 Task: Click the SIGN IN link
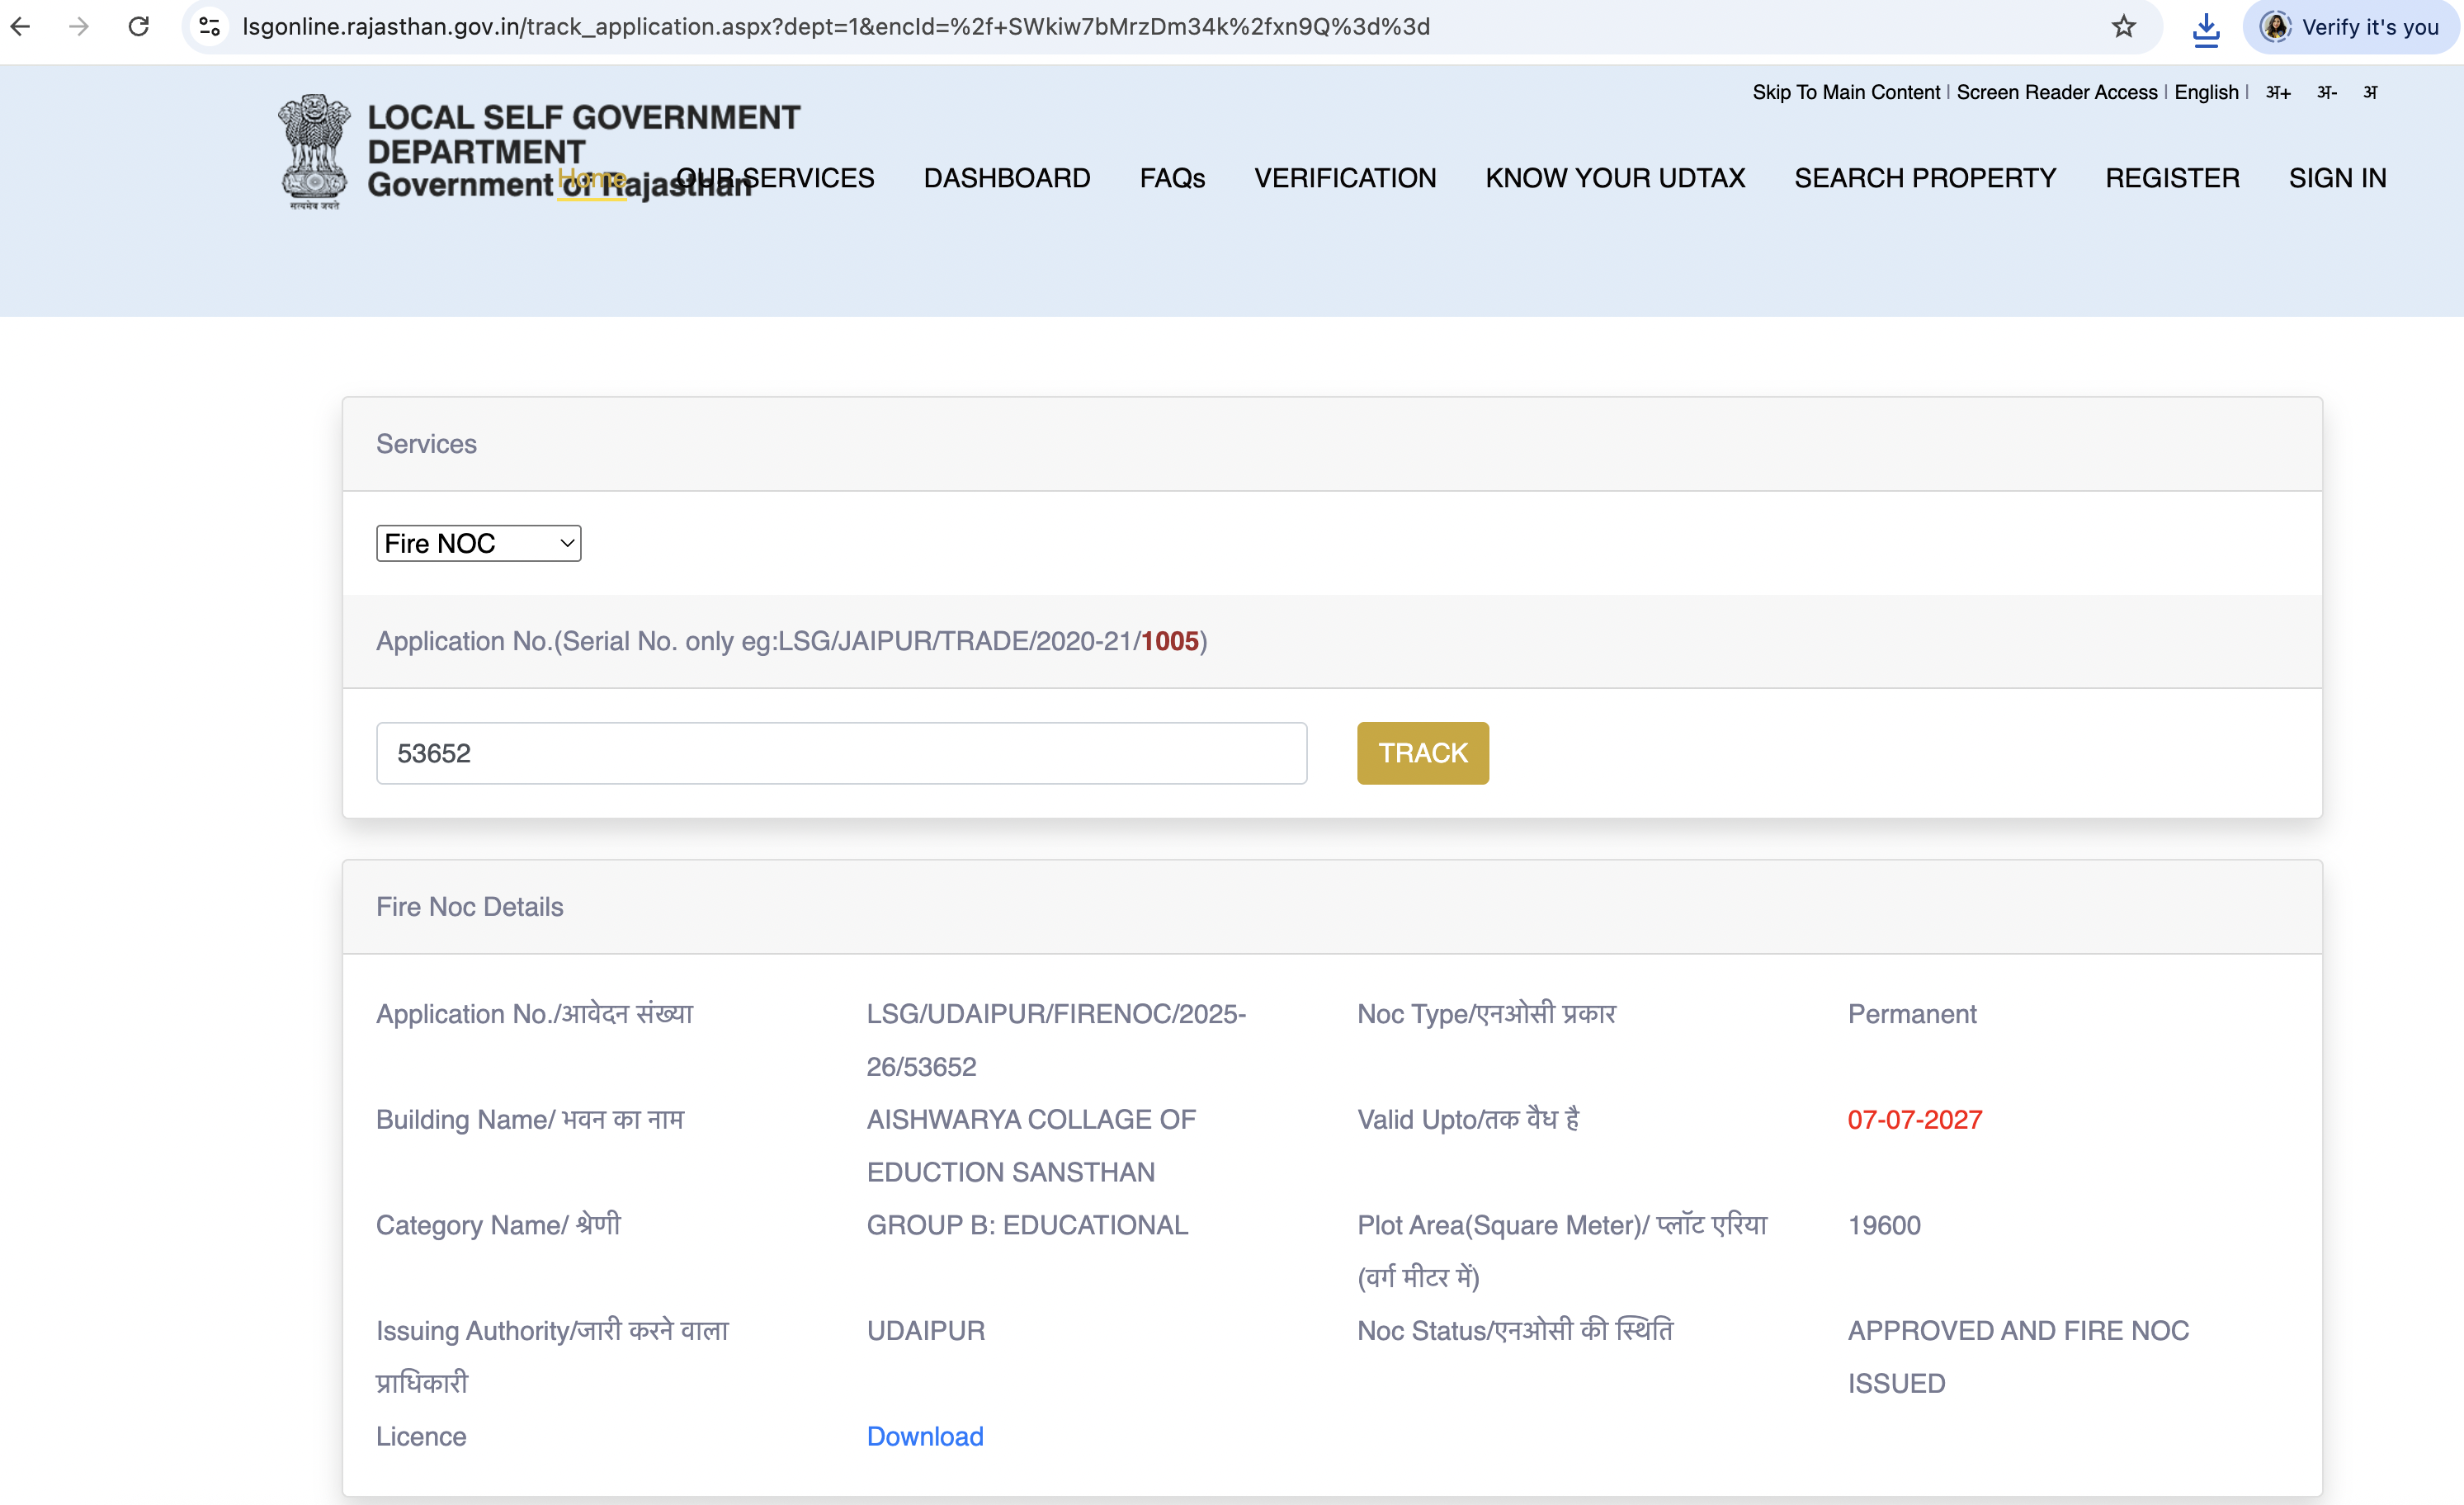click(x=2336, y=178)
